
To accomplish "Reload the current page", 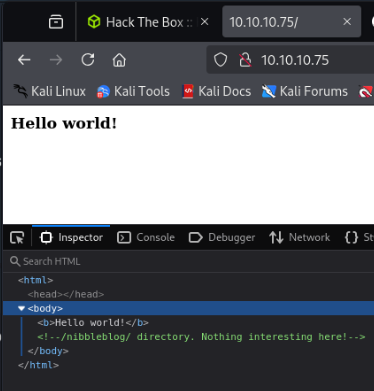I will pyautogui.click(x=88, y=60).
